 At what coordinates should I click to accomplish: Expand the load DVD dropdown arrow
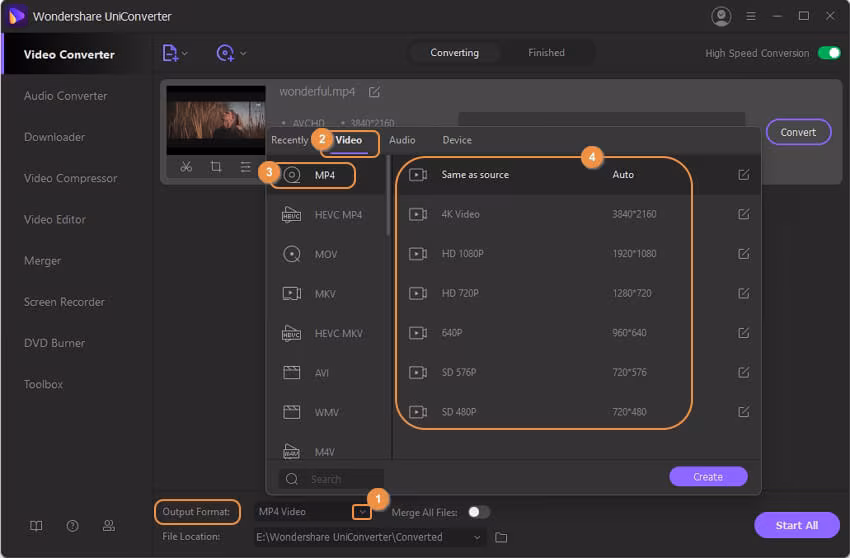(243, 53)
